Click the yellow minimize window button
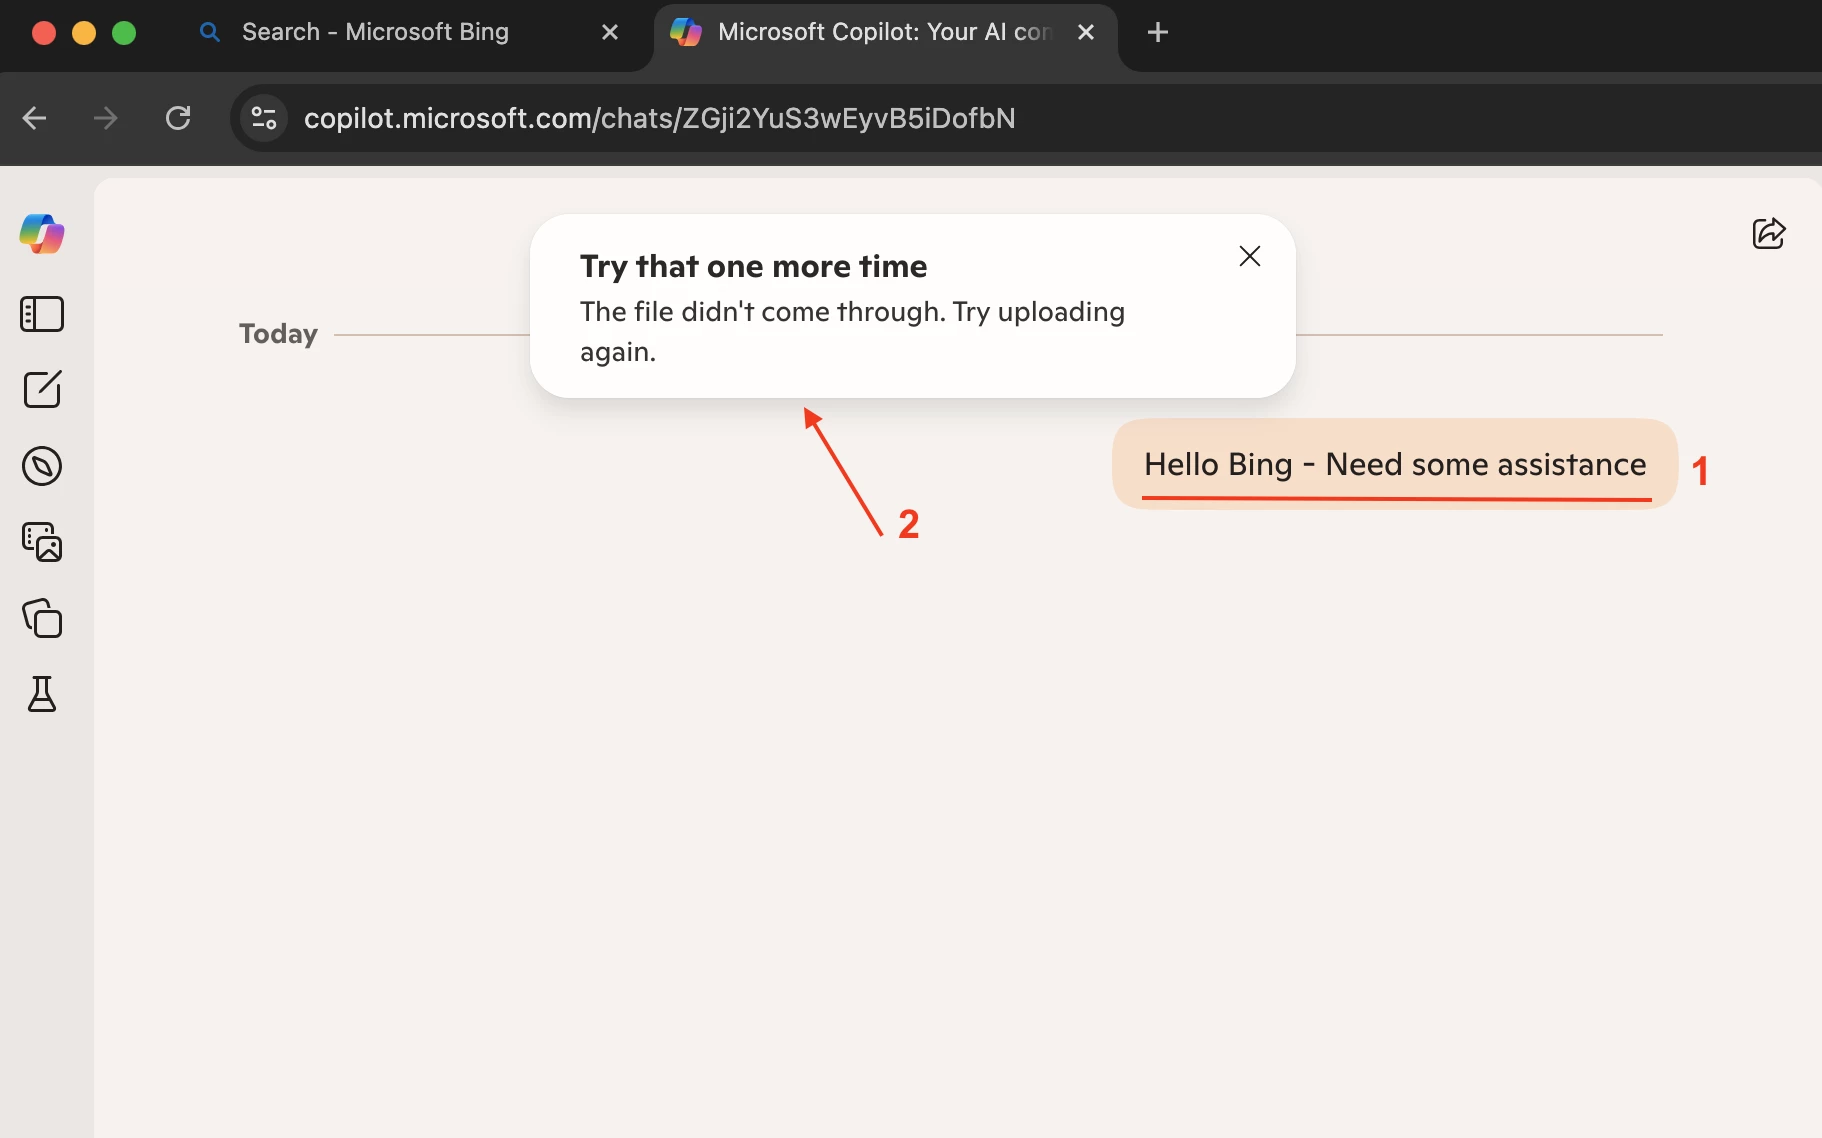1822x1138 pixels. pos(84,33)
